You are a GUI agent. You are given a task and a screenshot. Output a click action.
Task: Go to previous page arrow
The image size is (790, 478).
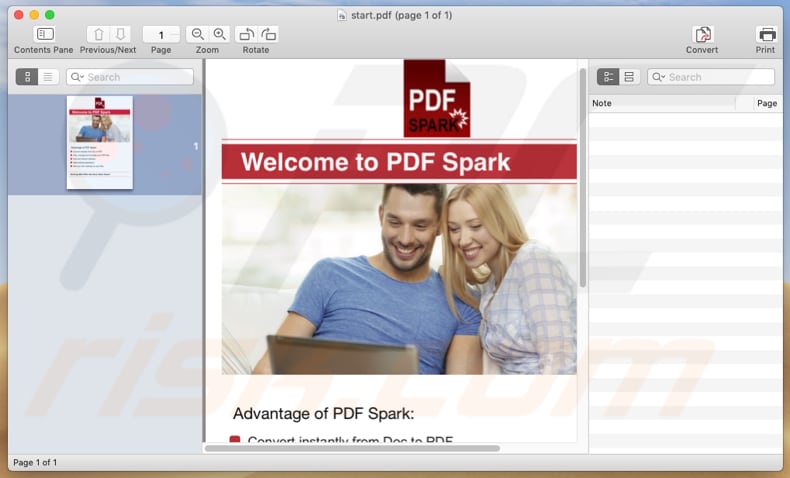click(x=98, y=34)
